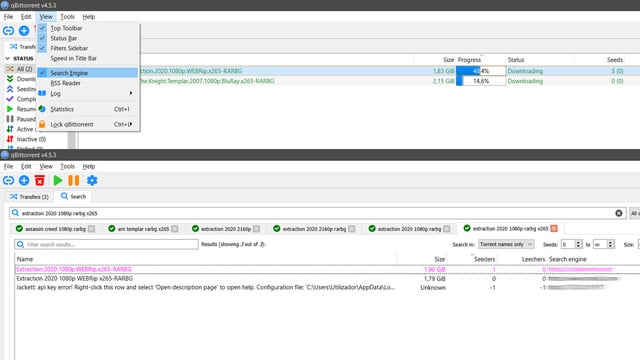
Task: Open the Edit menu in upper window
Action: tap(26, 17)
